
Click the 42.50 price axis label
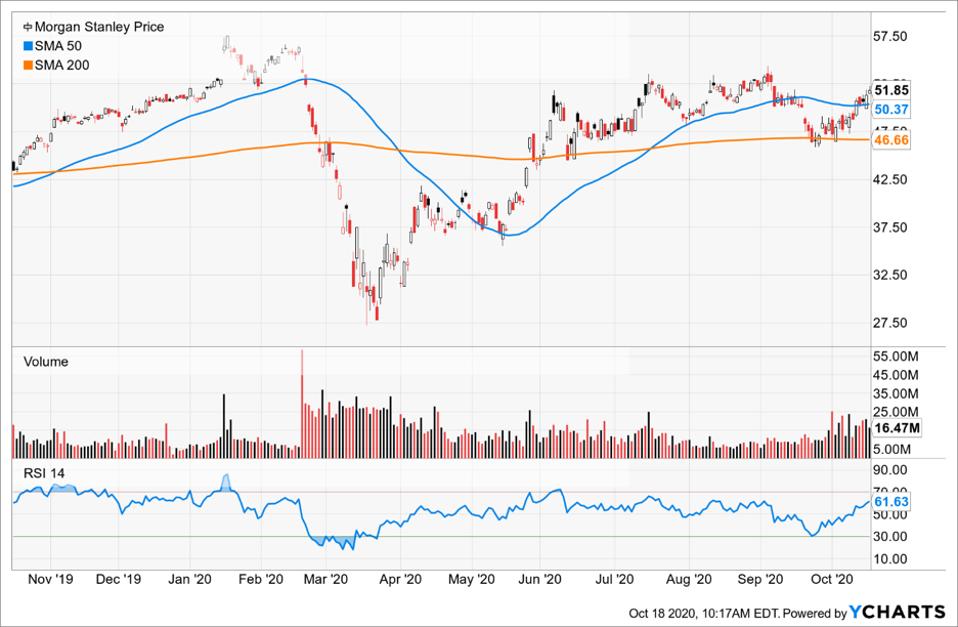click(890, 180)
